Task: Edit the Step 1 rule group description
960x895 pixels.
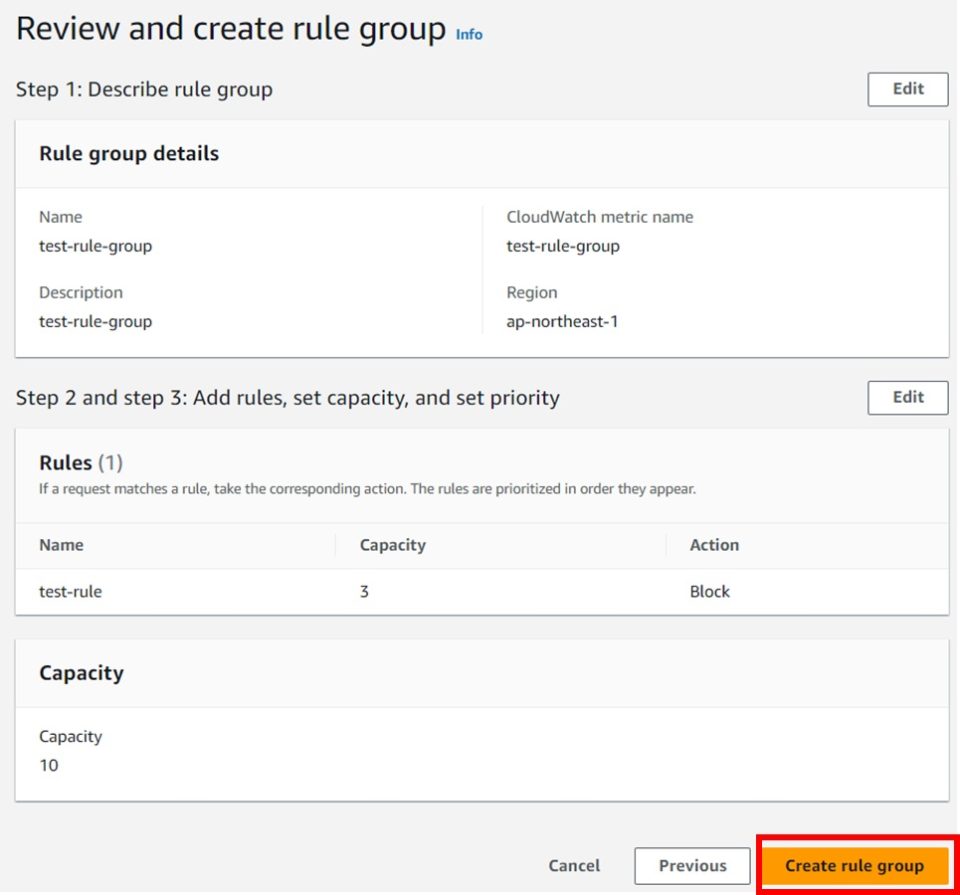Action: (x=906, y=89)
